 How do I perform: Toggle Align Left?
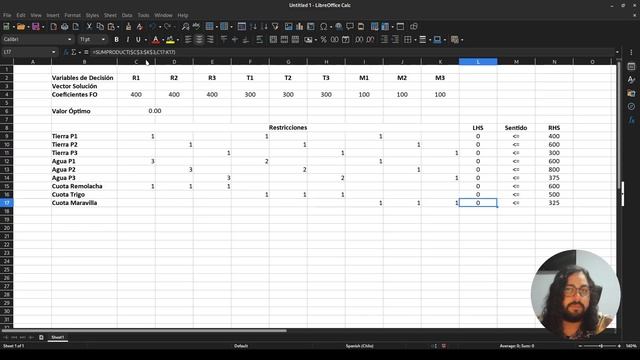tap(188, 40)
